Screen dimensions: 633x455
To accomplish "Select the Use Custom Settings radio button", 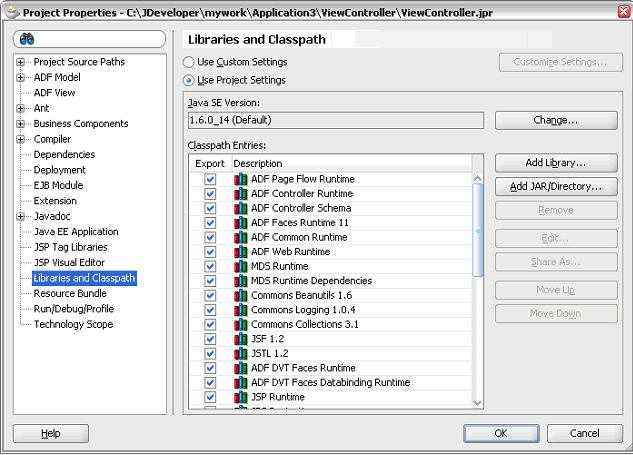I will (190, 62).
